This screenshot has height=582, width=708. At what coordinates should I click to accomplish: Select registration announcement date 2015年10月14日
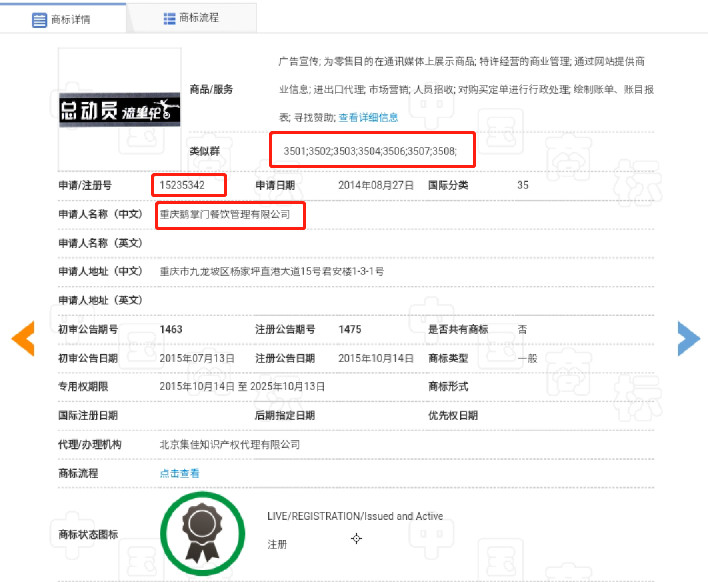376,358
